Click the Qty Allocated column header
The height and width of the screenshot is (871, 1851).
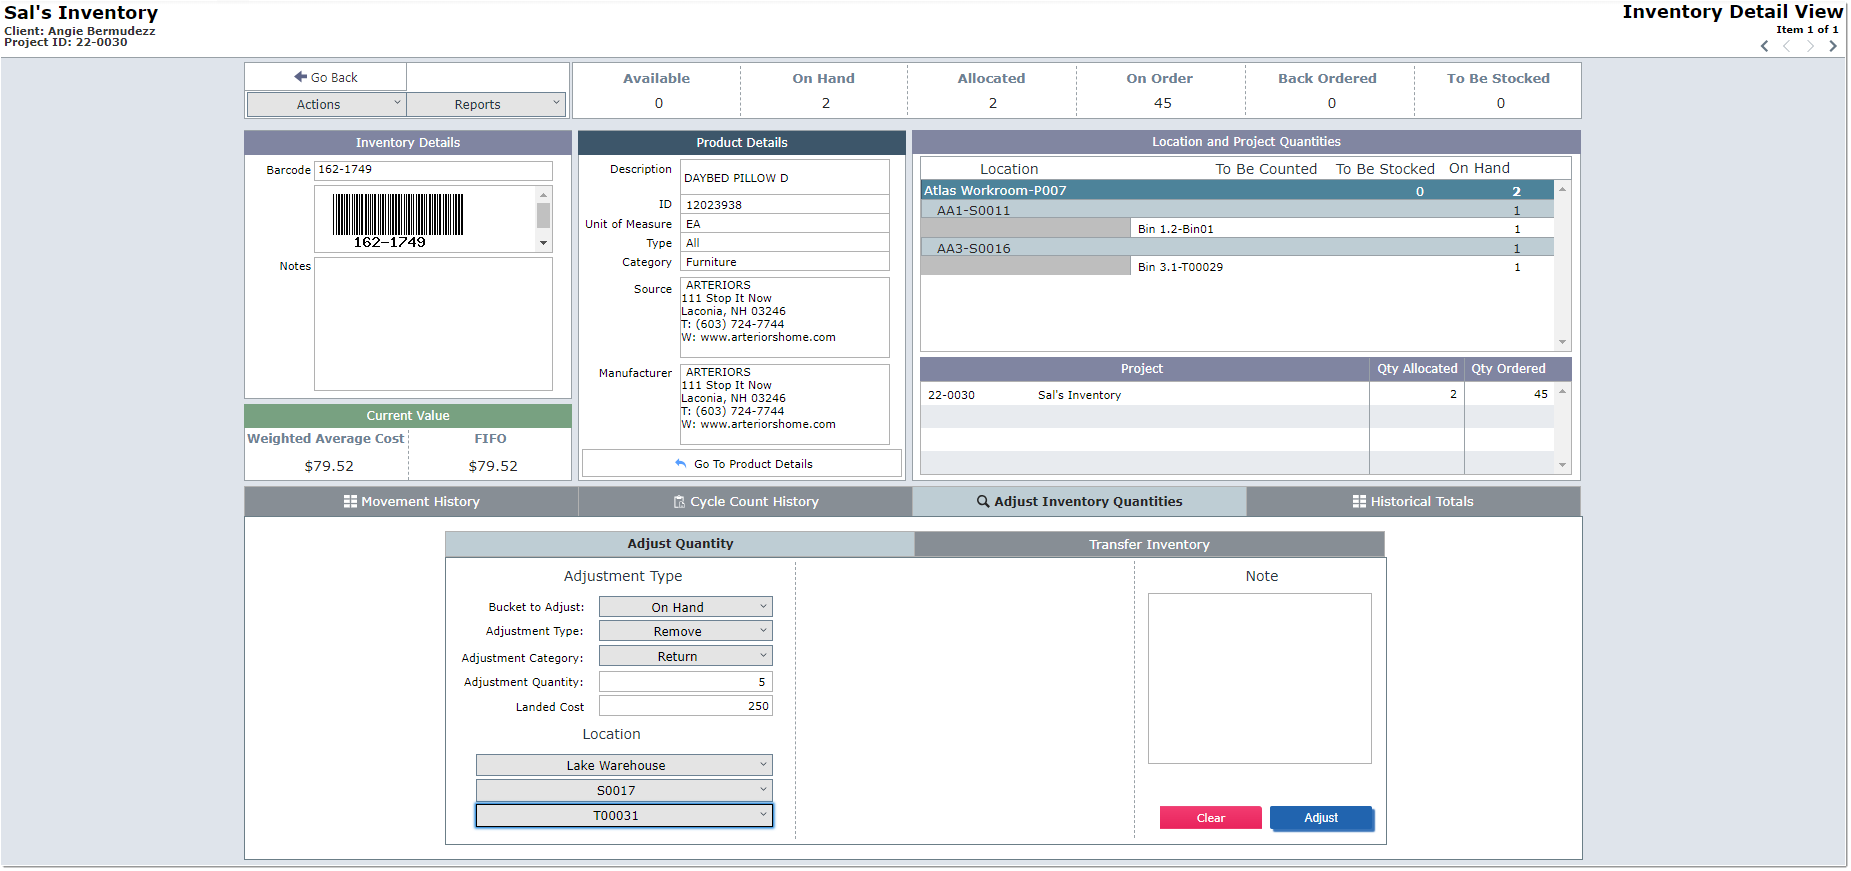(x=1417, y=369)
